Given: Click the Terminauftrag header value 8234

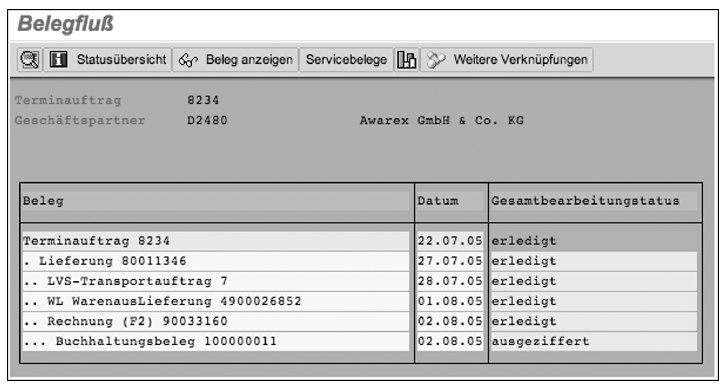Looking at the screenshot, I should pyautogui.click(x=203, y=100).
